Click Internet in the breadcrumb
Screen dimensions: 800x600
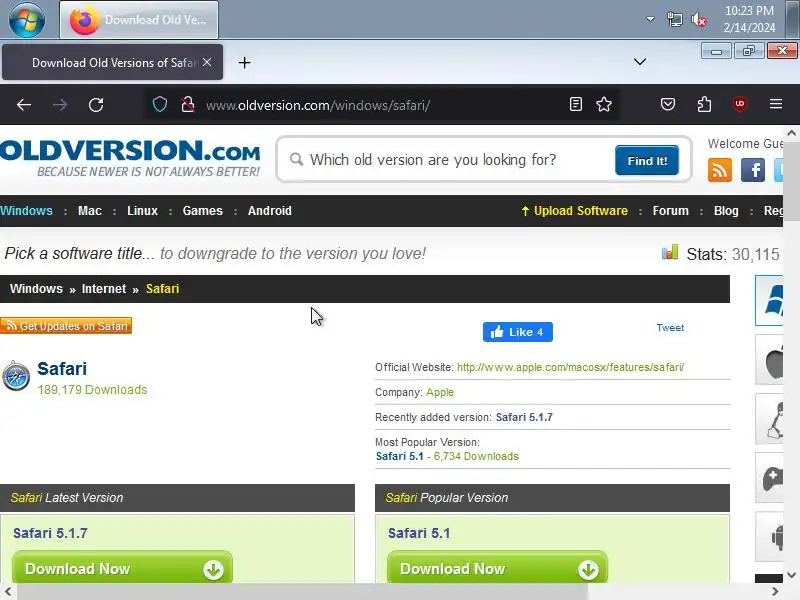pyautogui.click(x=104, y=289)
